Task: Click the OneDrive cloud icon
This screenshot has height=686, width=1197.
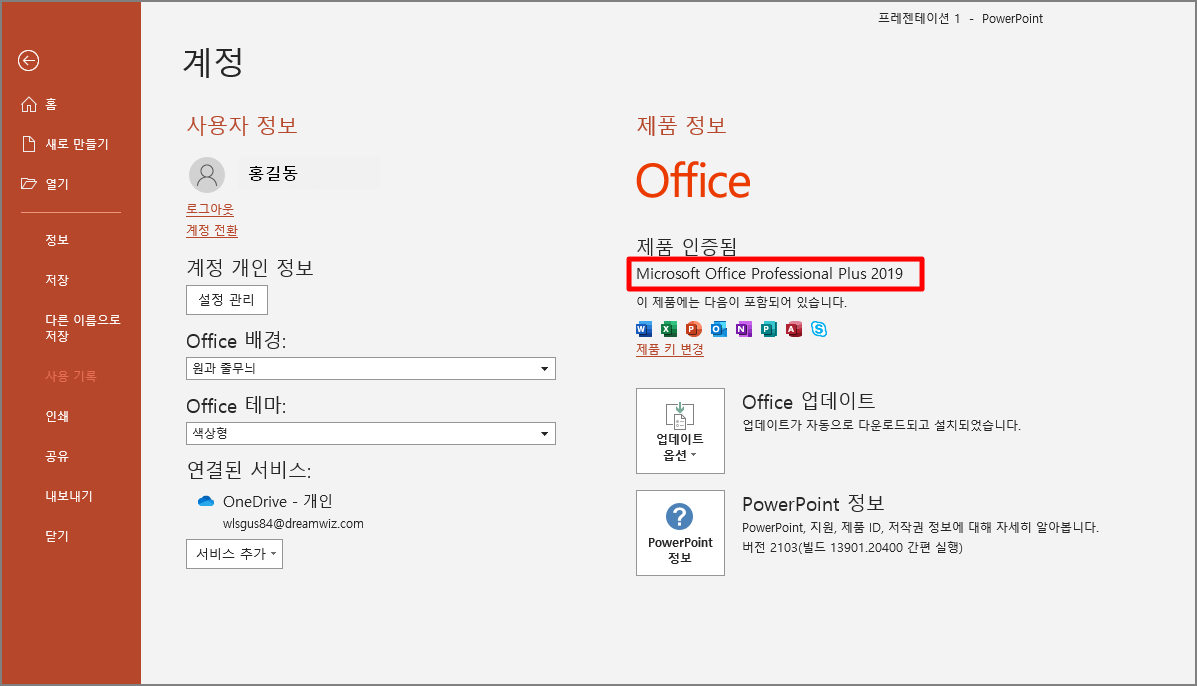Action: point(206,501)
